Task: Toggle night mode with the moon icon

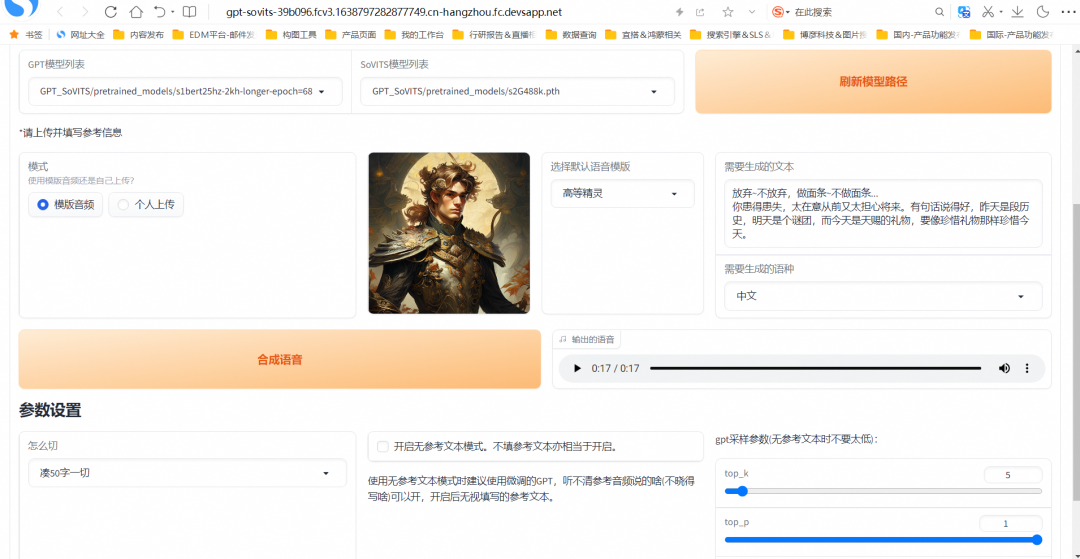Action: 1042,12
